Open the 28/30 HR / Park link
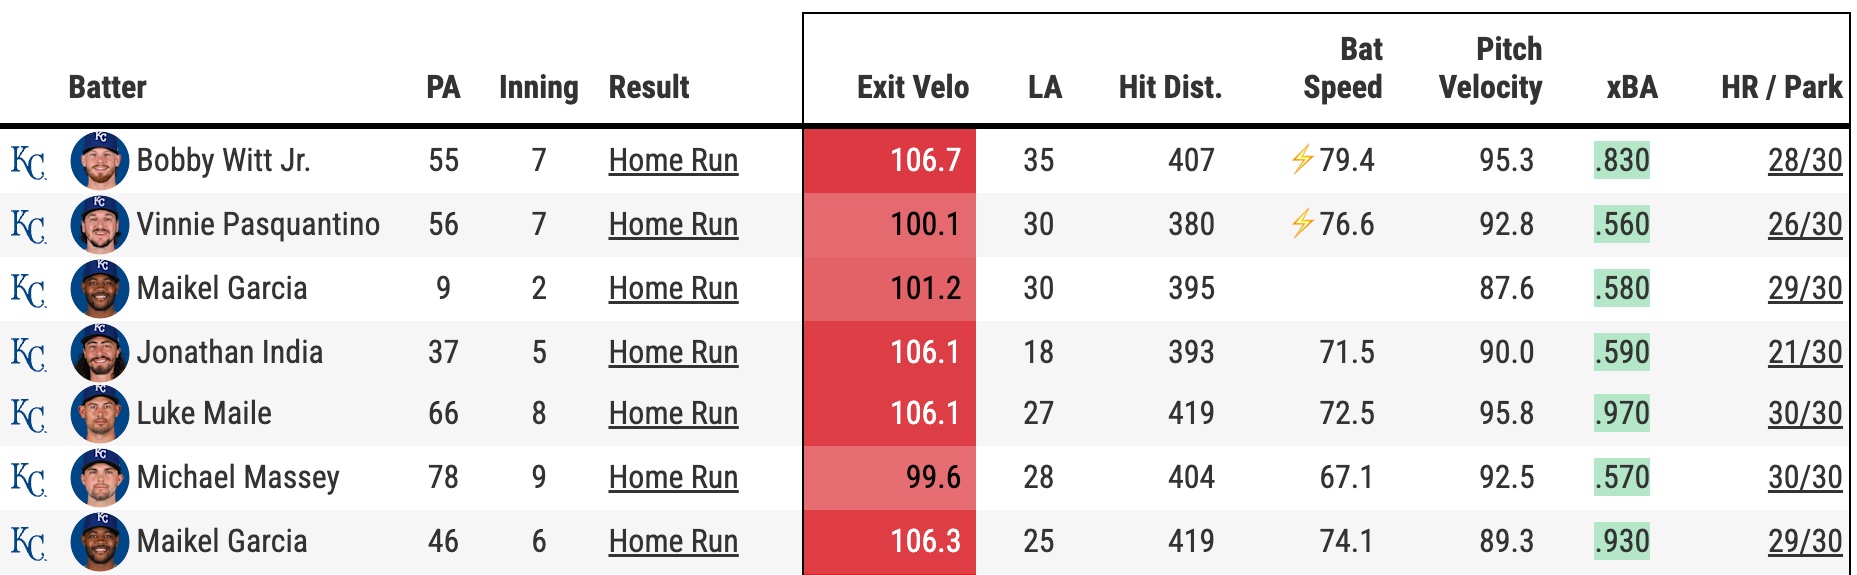1857x575 pixels. 1804,160
